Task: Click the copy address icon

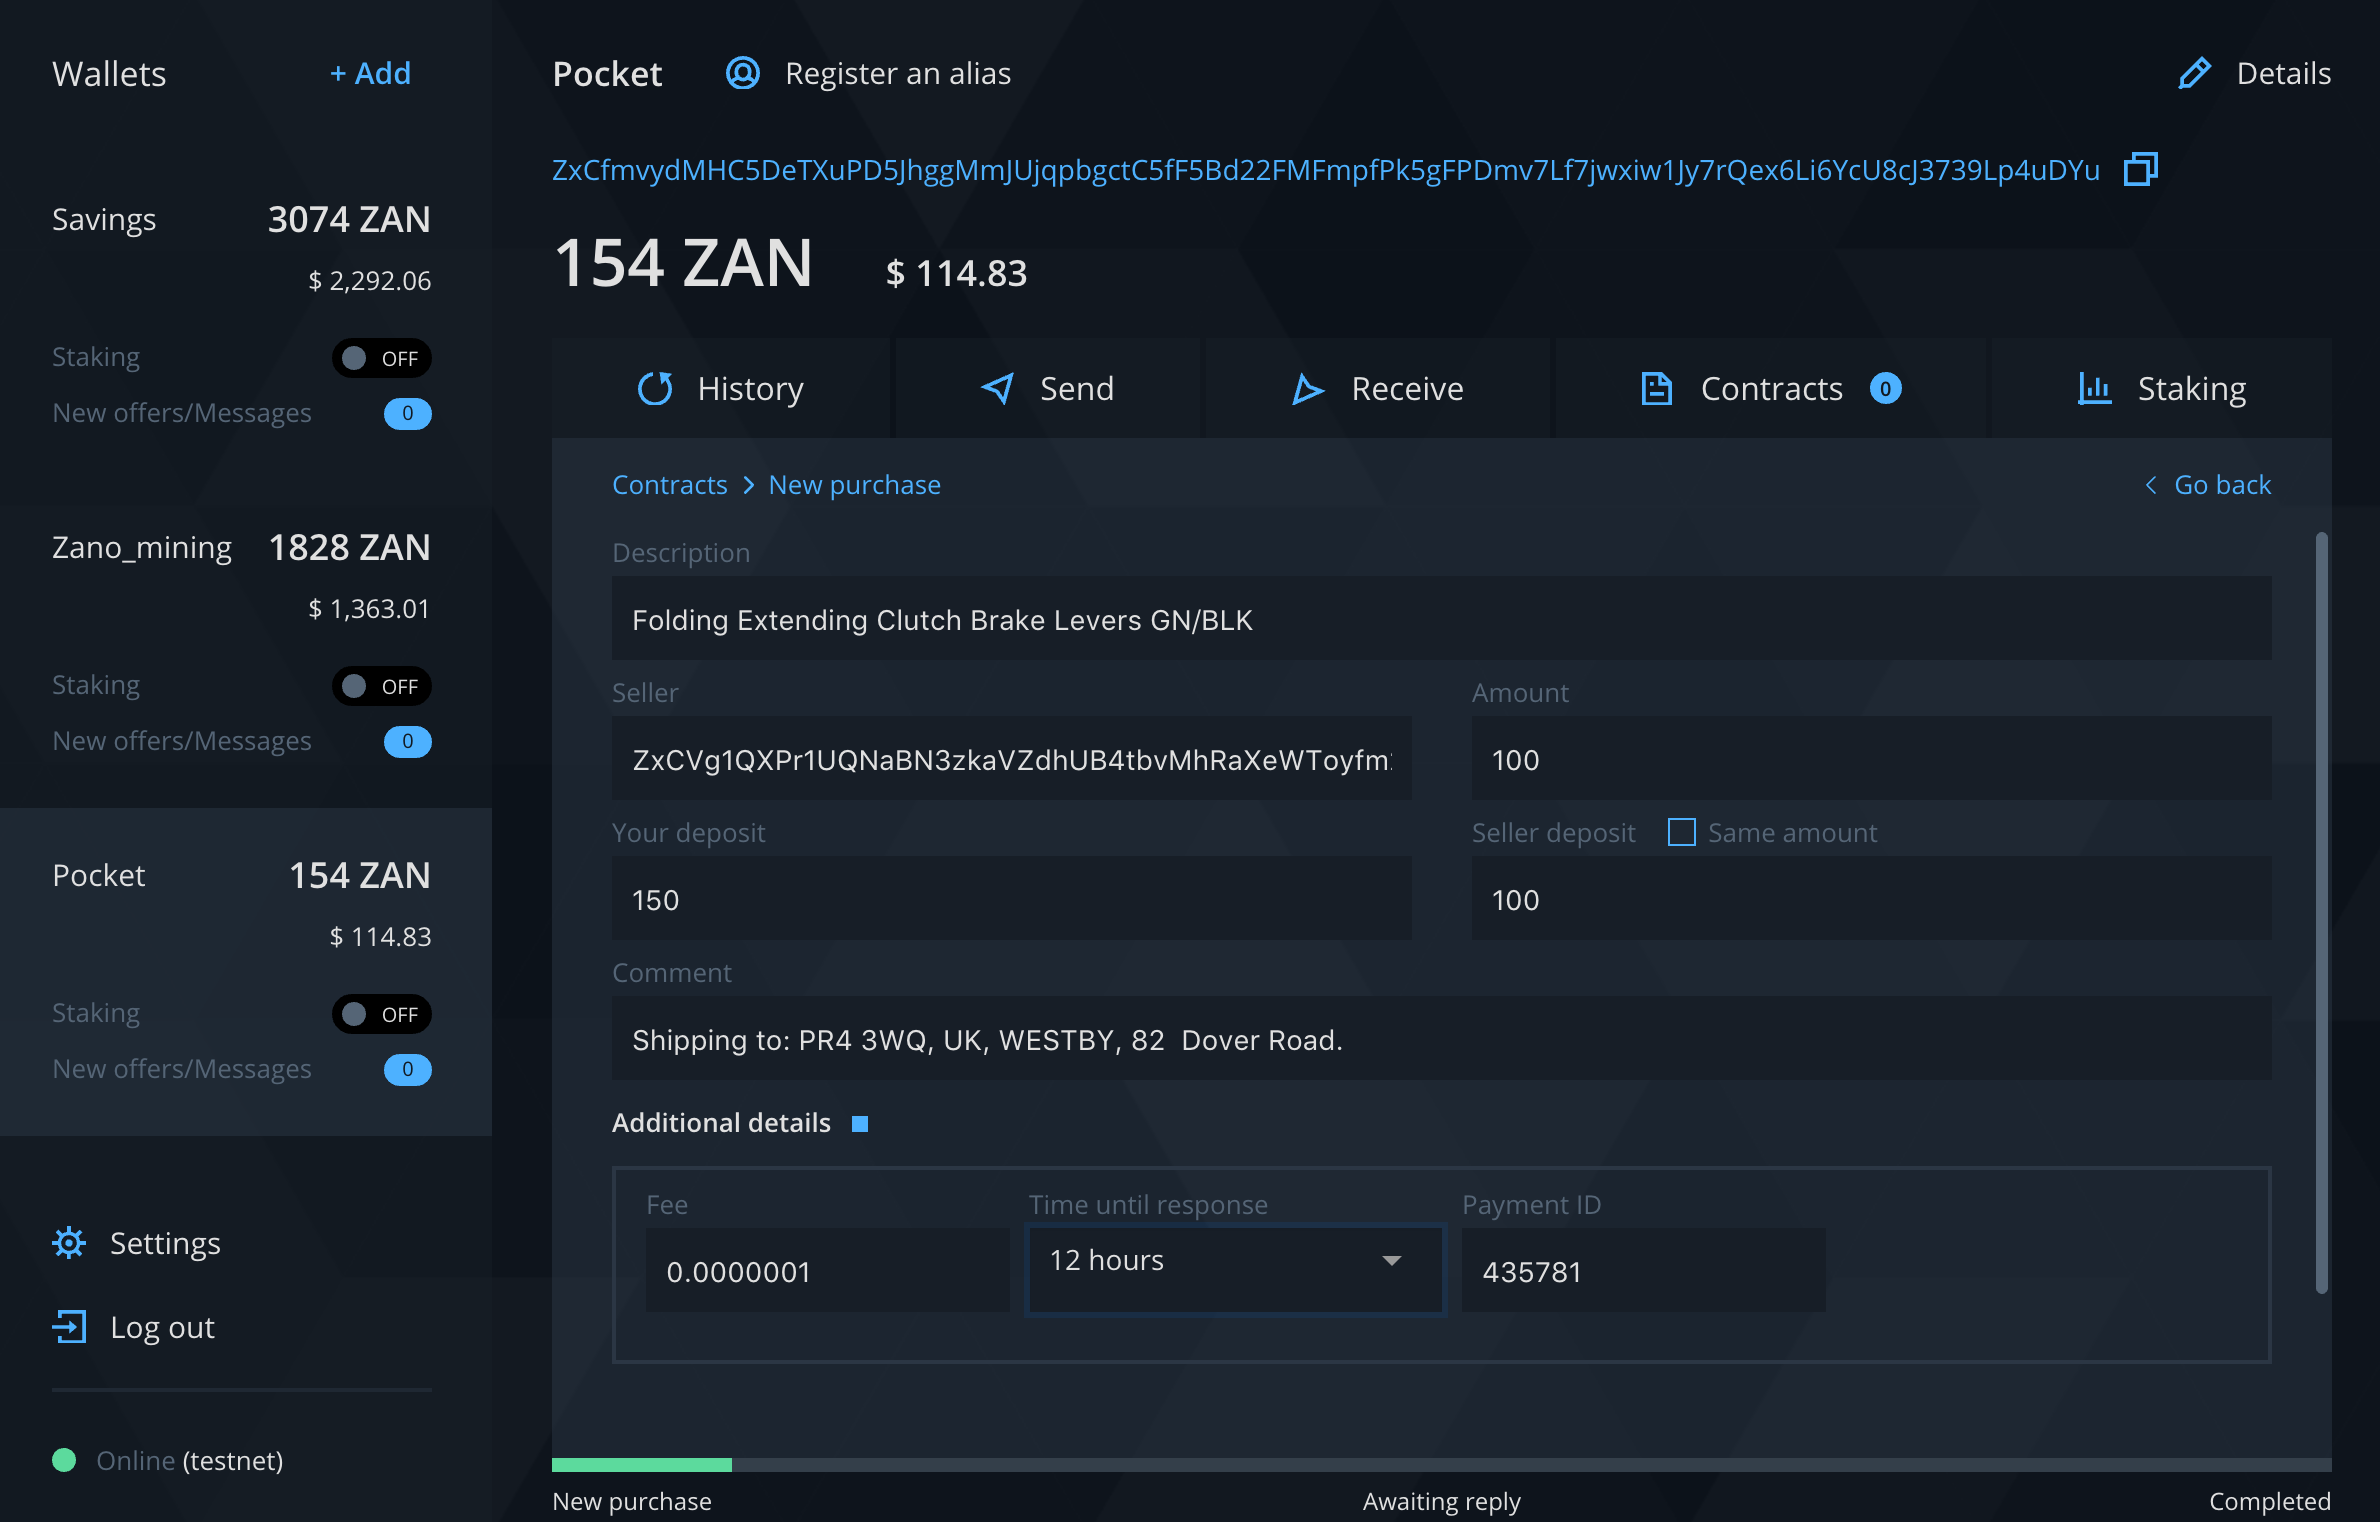Action: tap(2140, 169)
